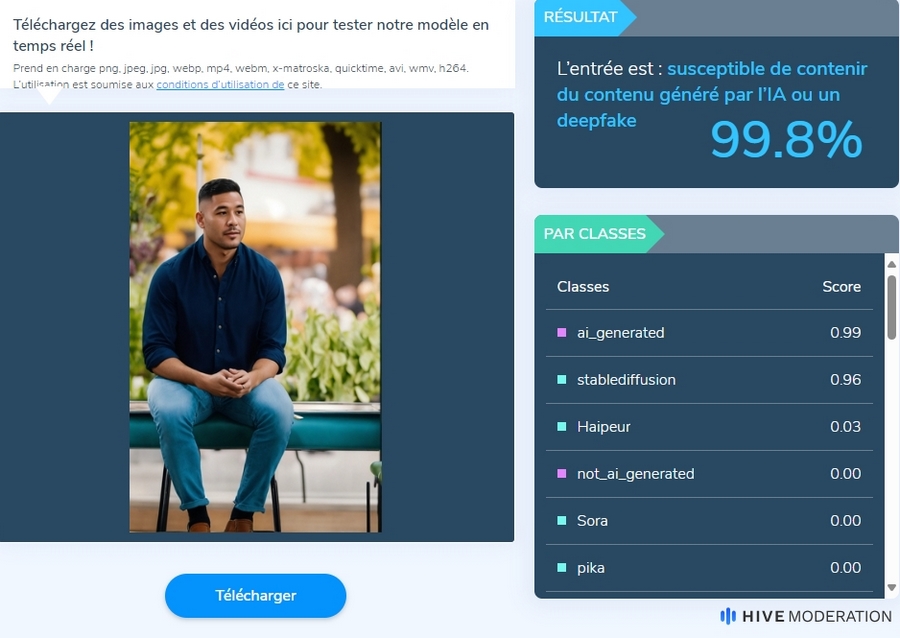
Task: Click the stablediffusion cyan color marker
Action: 562,379
